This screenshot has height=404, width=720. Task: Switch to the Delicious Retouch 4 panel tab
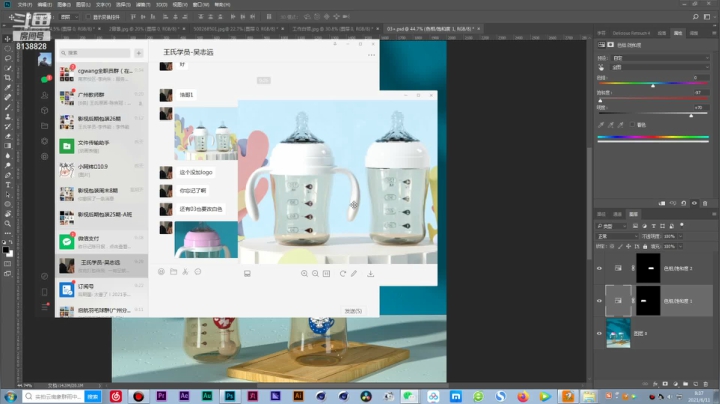(x=631, y=33)
